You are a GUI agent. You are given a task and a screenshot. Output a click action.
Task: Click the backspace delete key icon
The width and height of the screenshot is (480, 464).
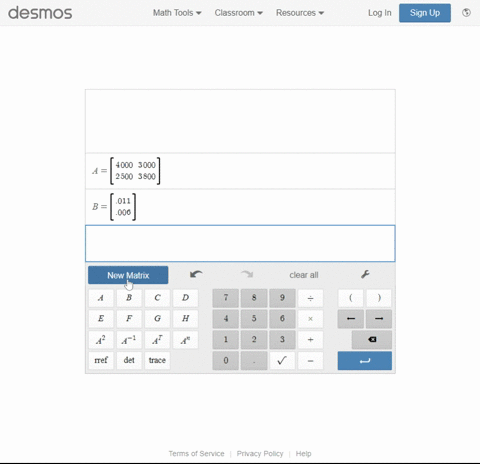(x=372, y=339)
